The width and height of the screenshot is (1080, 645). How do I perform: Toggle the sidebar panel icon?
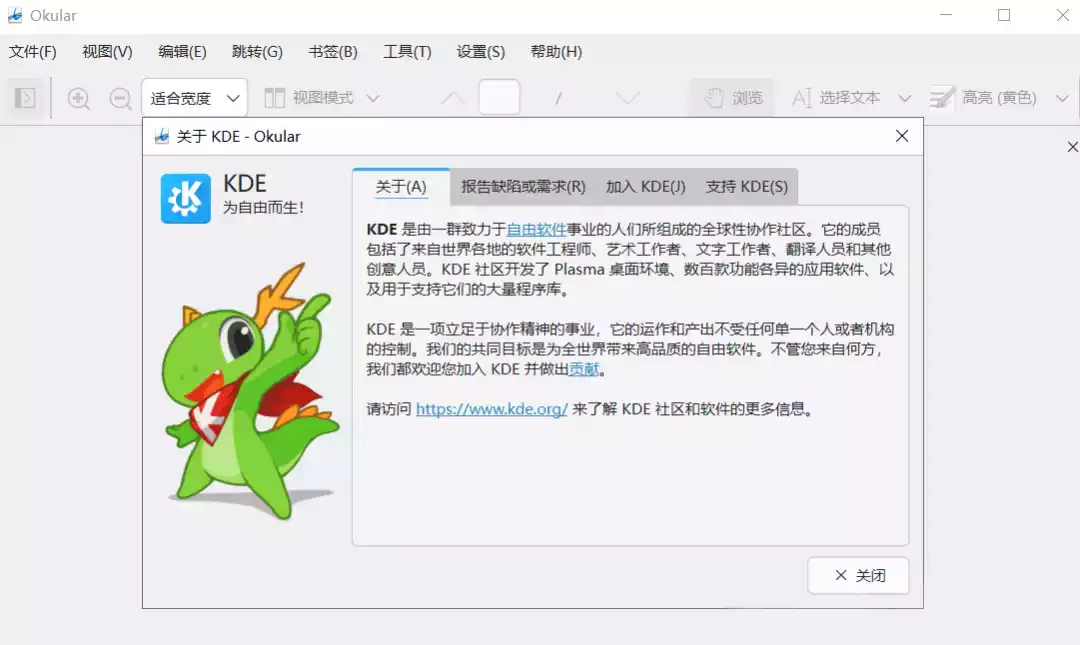[x=25, y=98]
